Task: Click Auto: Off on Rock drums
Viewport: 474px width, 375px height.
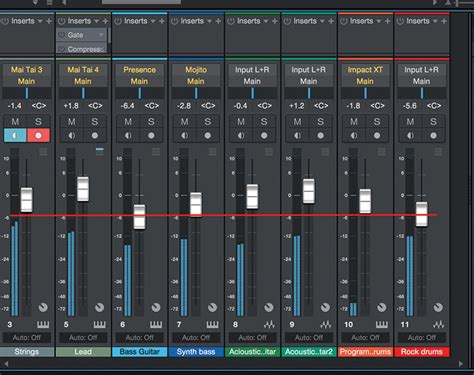Action: [421, 338]
